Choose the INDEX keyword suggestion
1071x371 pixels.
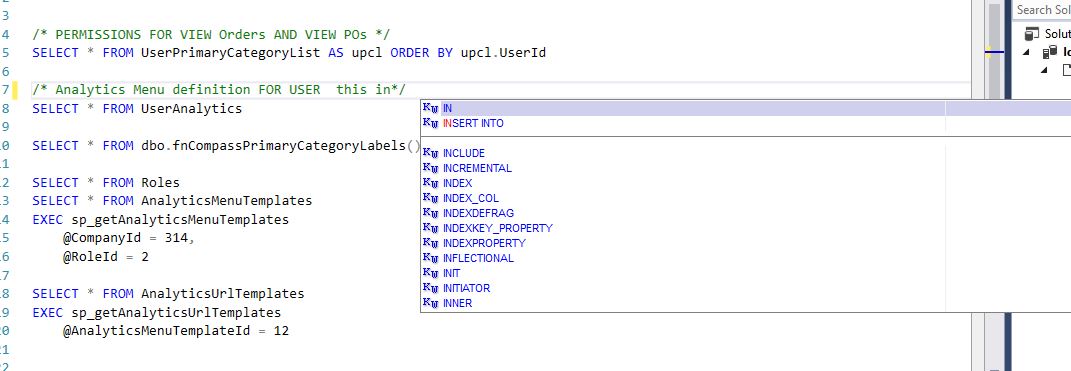pyautogui.click(x=457, y=183)
